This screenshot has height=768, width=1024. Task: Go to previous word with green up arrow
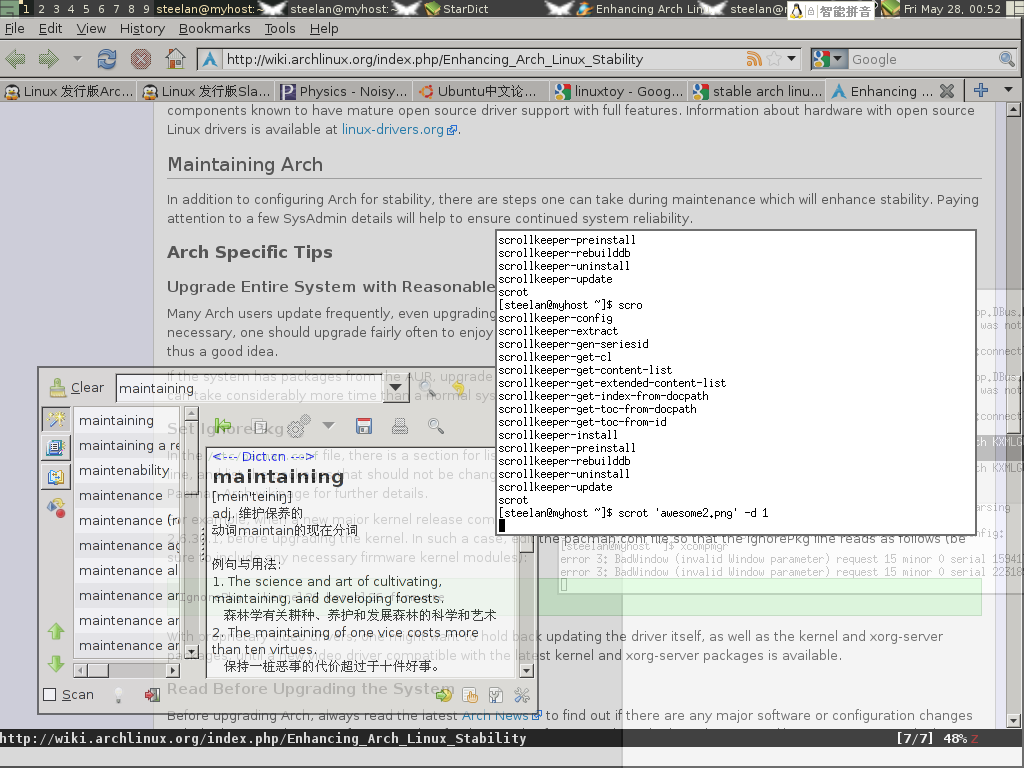56,632
